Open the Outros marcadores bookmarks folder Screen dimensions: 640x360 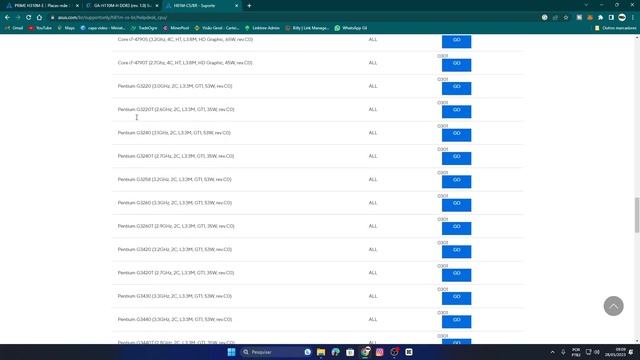click(615, 28)
